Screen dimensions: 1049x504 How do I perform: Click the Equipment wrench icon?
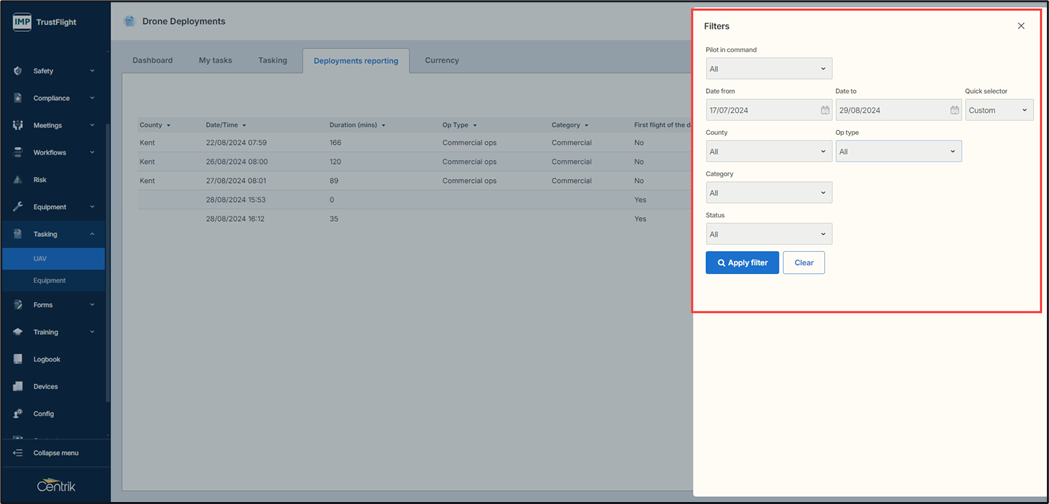coord(18,207)
